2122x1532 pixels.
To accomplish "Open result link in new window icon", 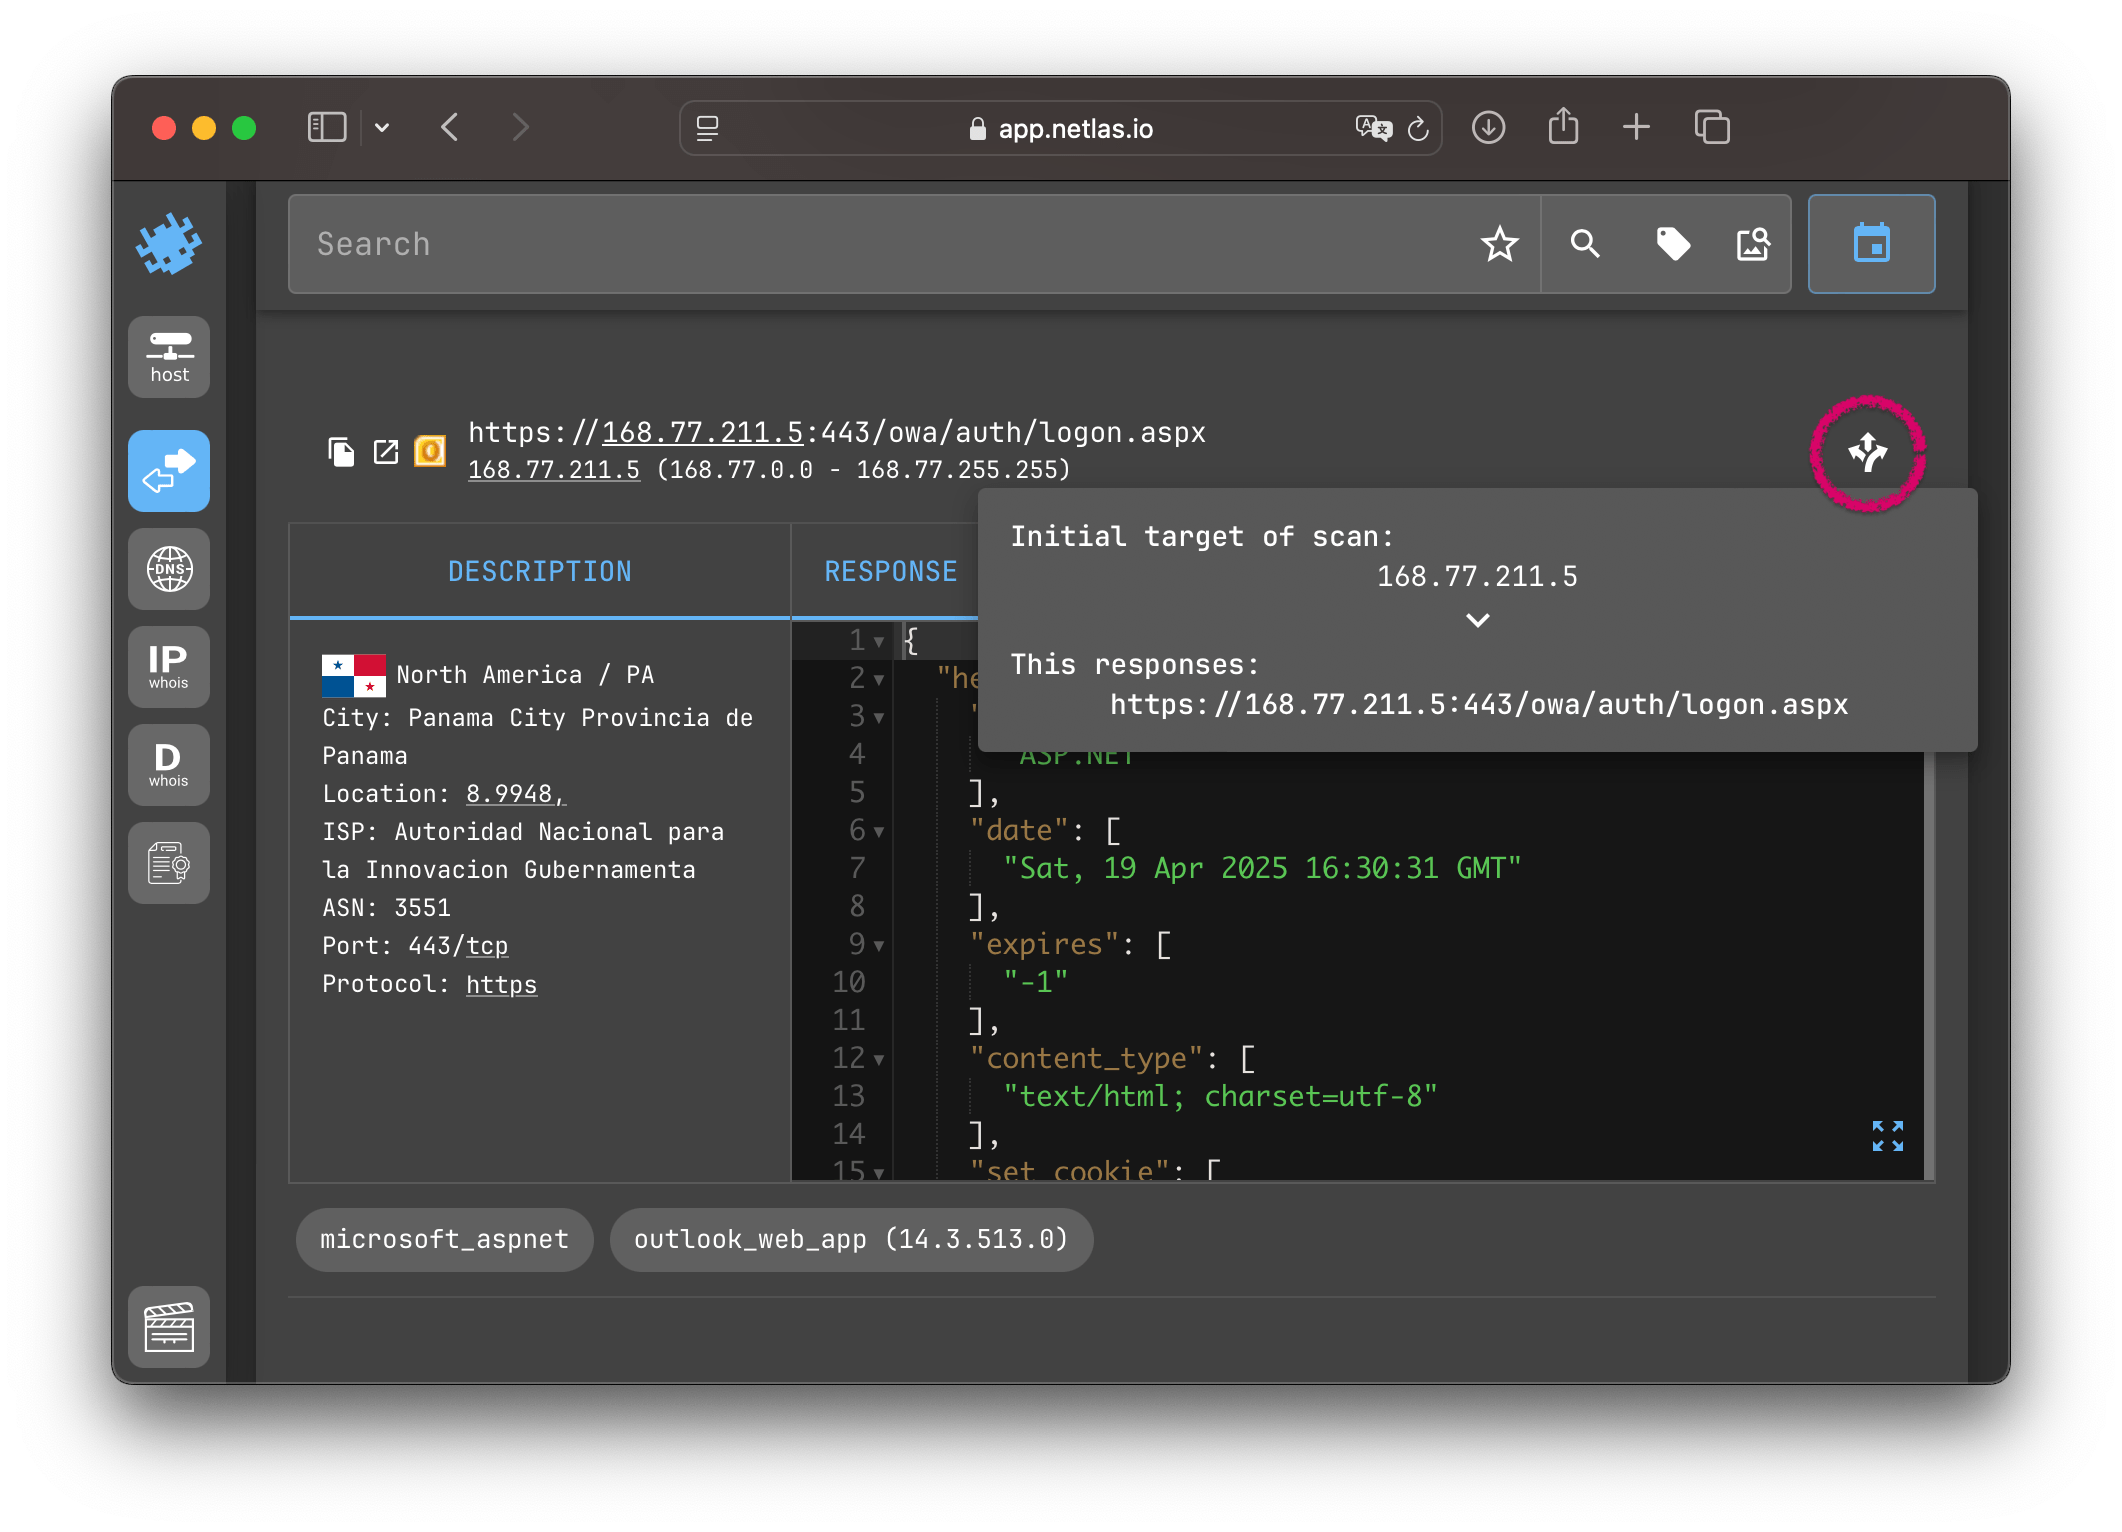I will coord(386,452).
